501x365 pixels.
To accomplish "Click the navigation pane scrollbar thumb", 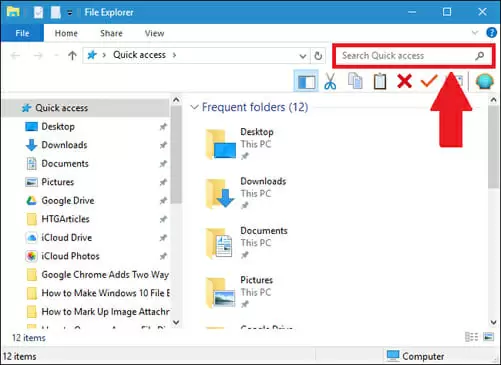I will coord(176,154).
